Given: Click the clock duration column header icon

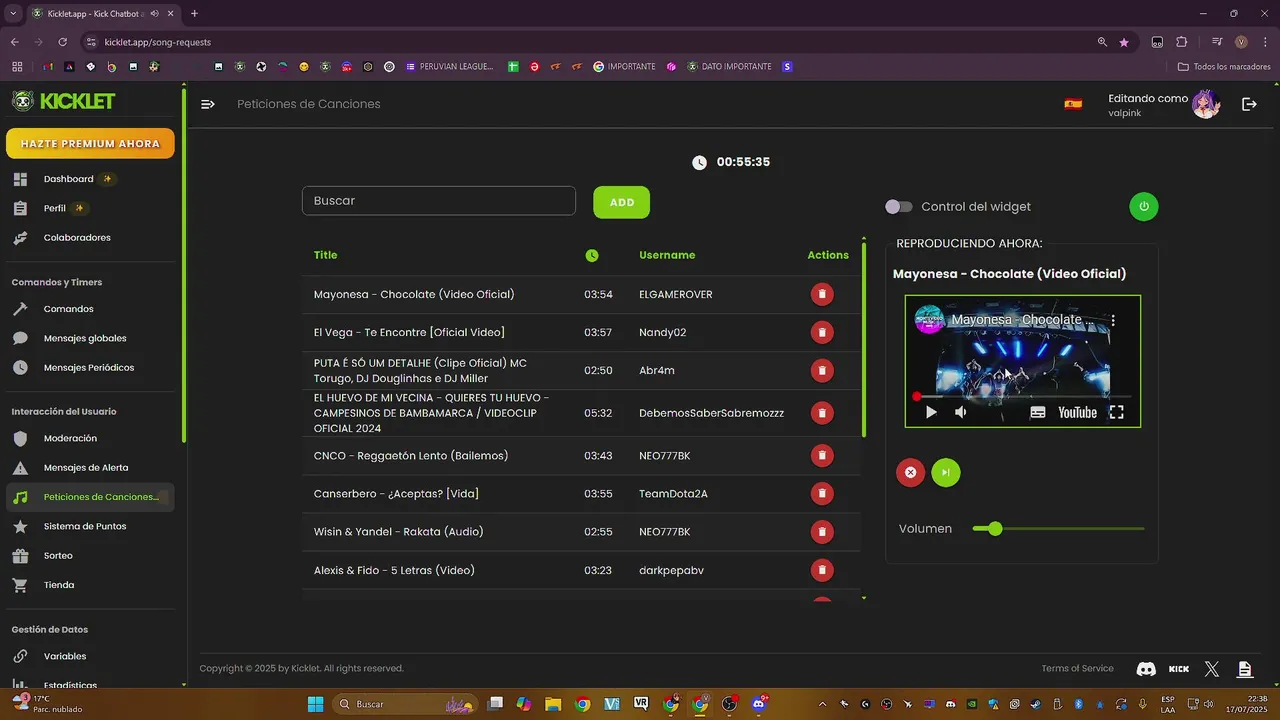Looking at the screenshot, I should point(592,255).
